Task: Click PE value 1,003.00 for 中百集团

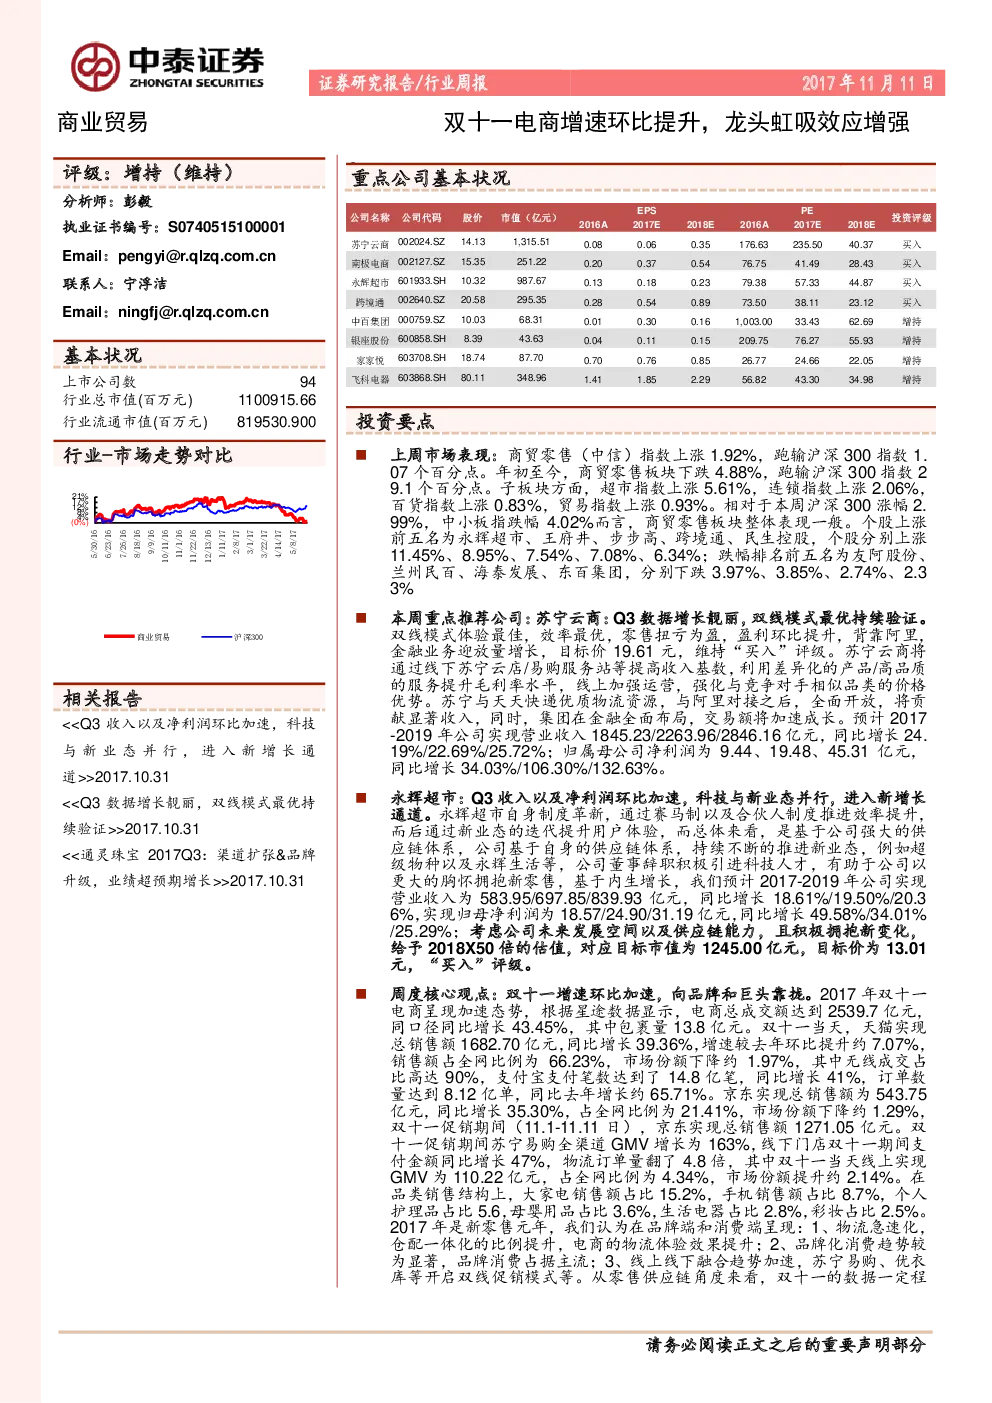Action: [x=753, y=322]
